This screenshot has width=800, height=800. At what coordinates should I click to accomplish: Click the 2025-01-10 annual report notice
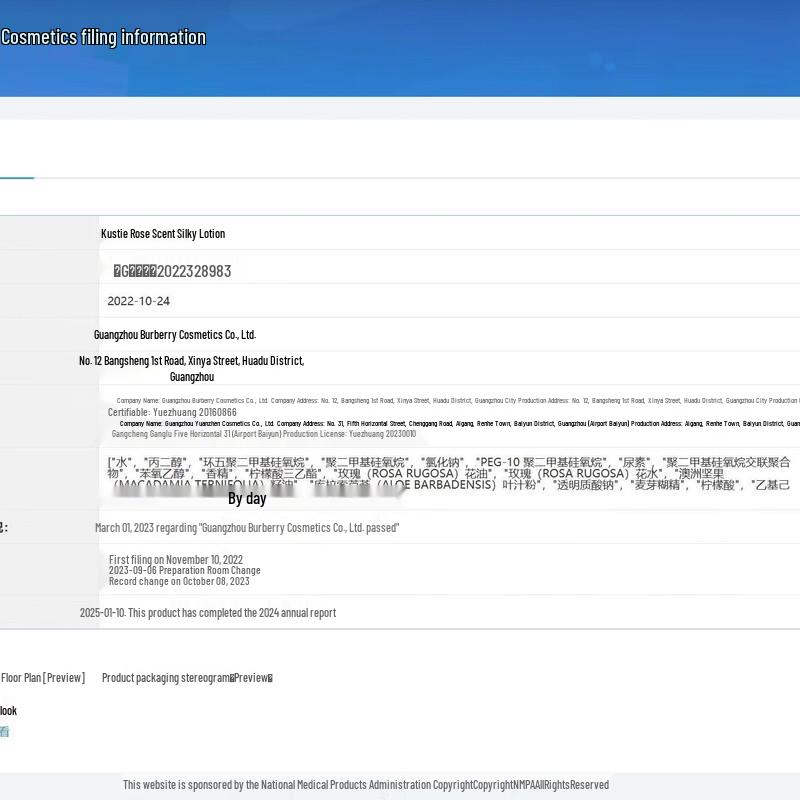208,613
